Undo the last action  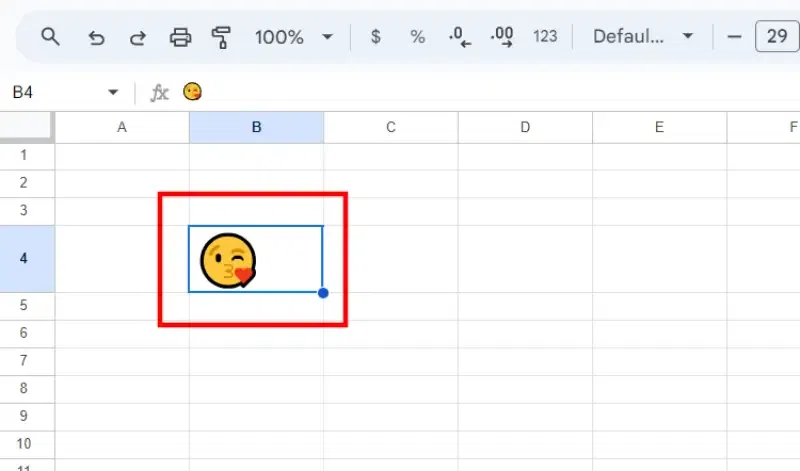click(96, 38)
